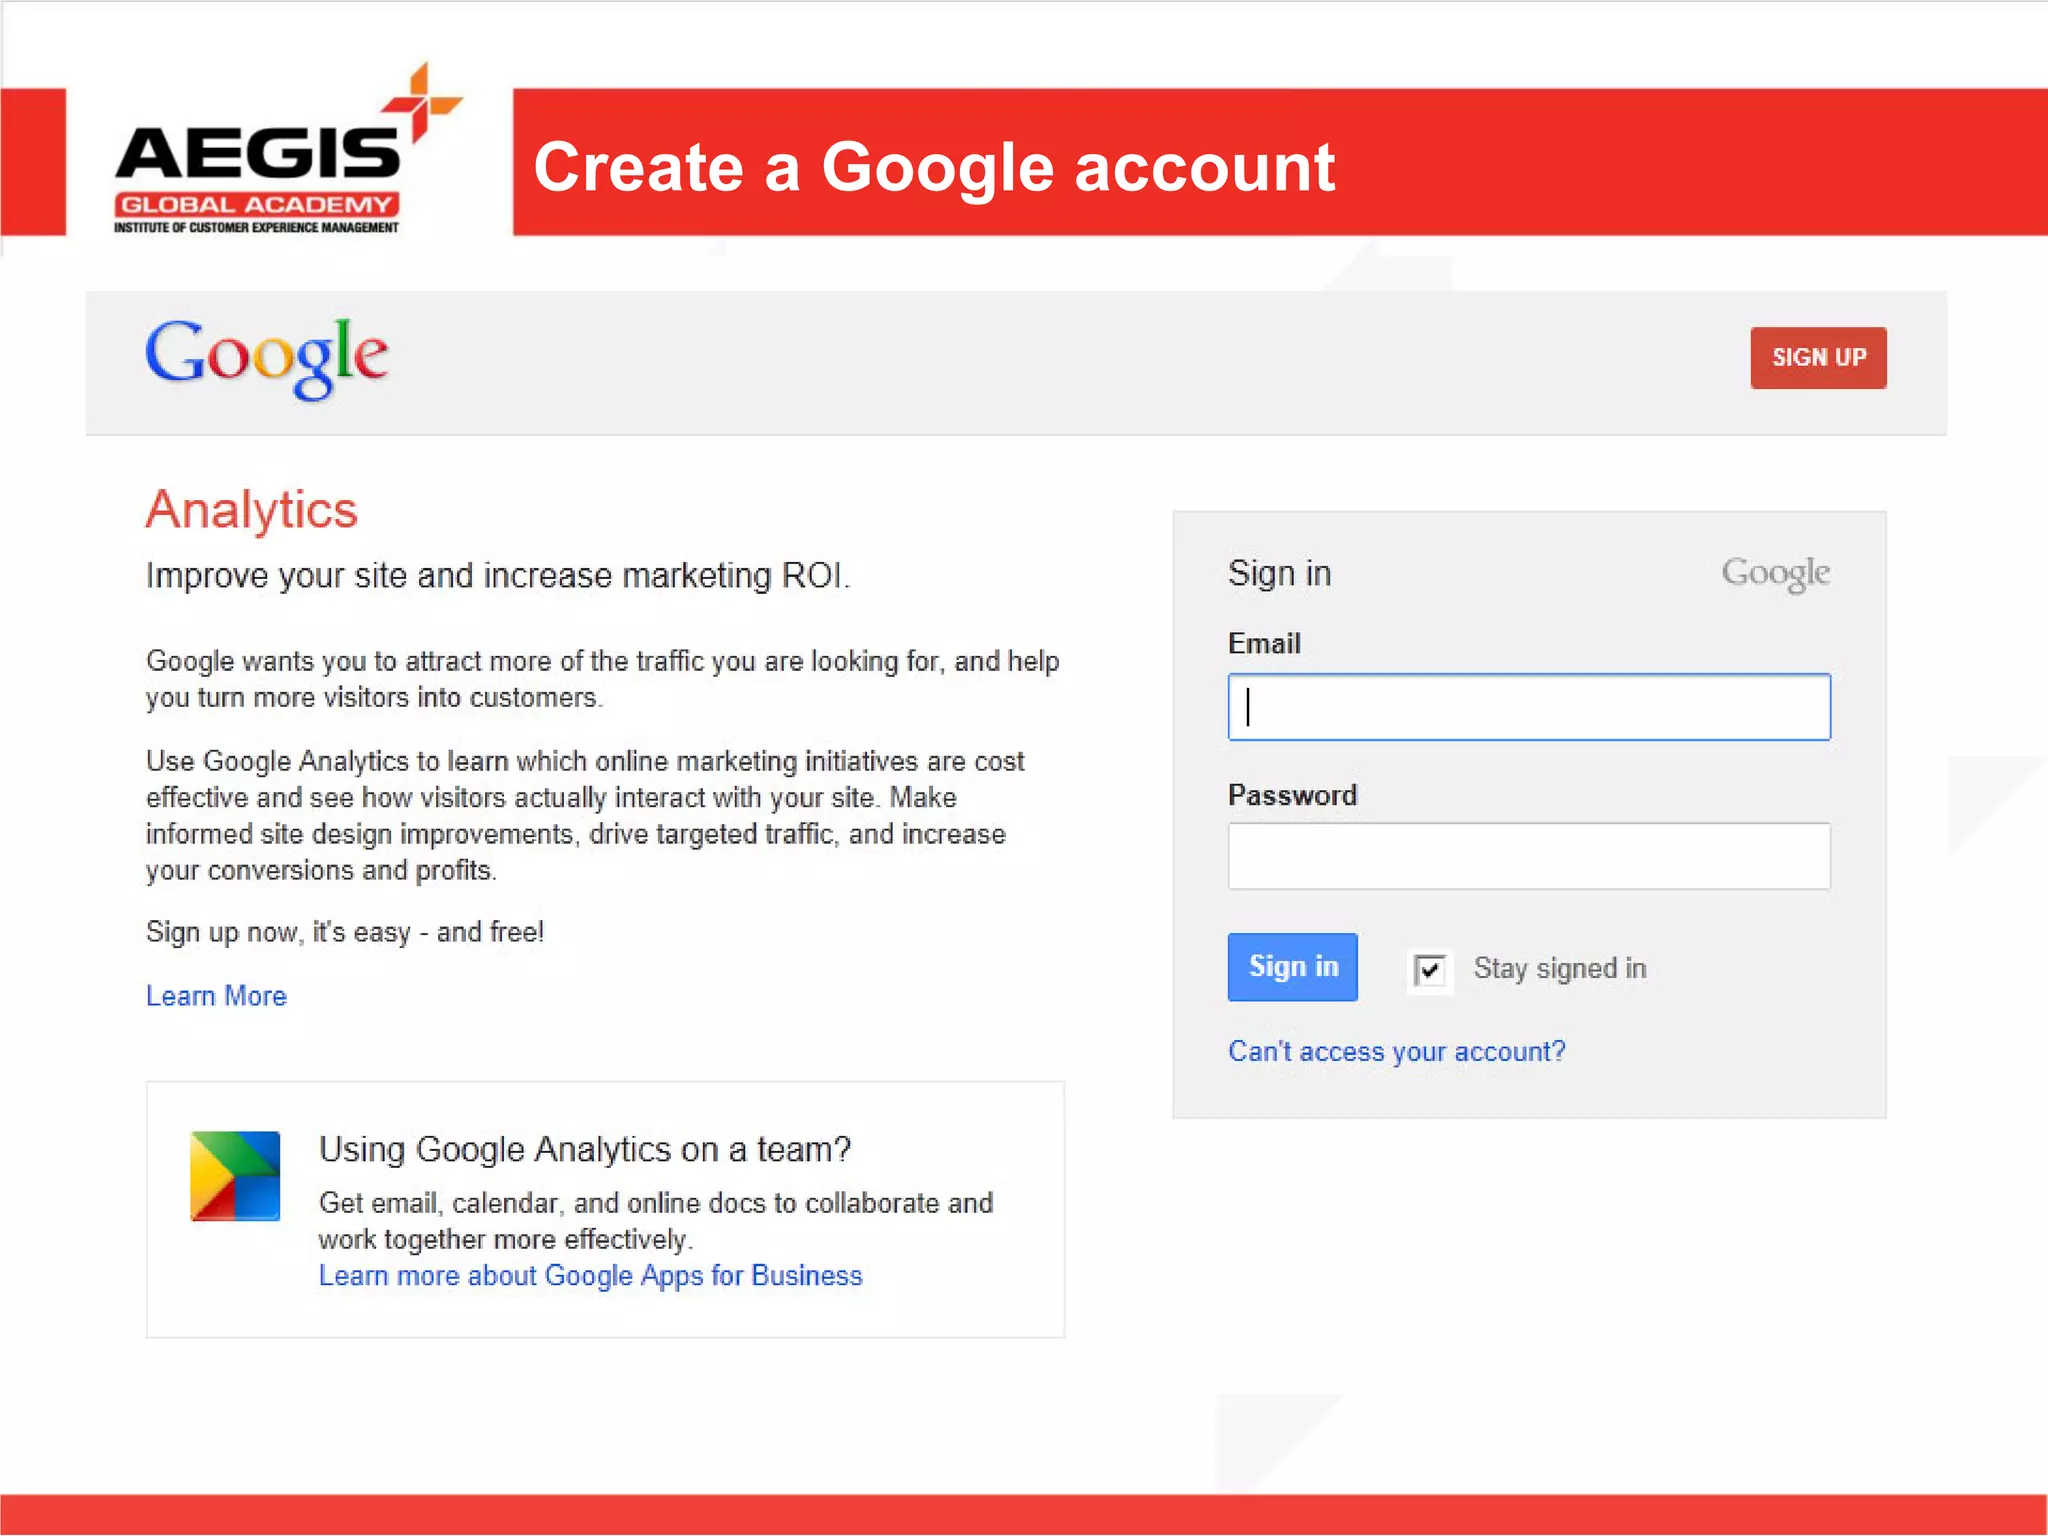The width and height of the screenshot is (2048, 1536).
Task: Click the Google logo in header
Action: click(266, 358)
